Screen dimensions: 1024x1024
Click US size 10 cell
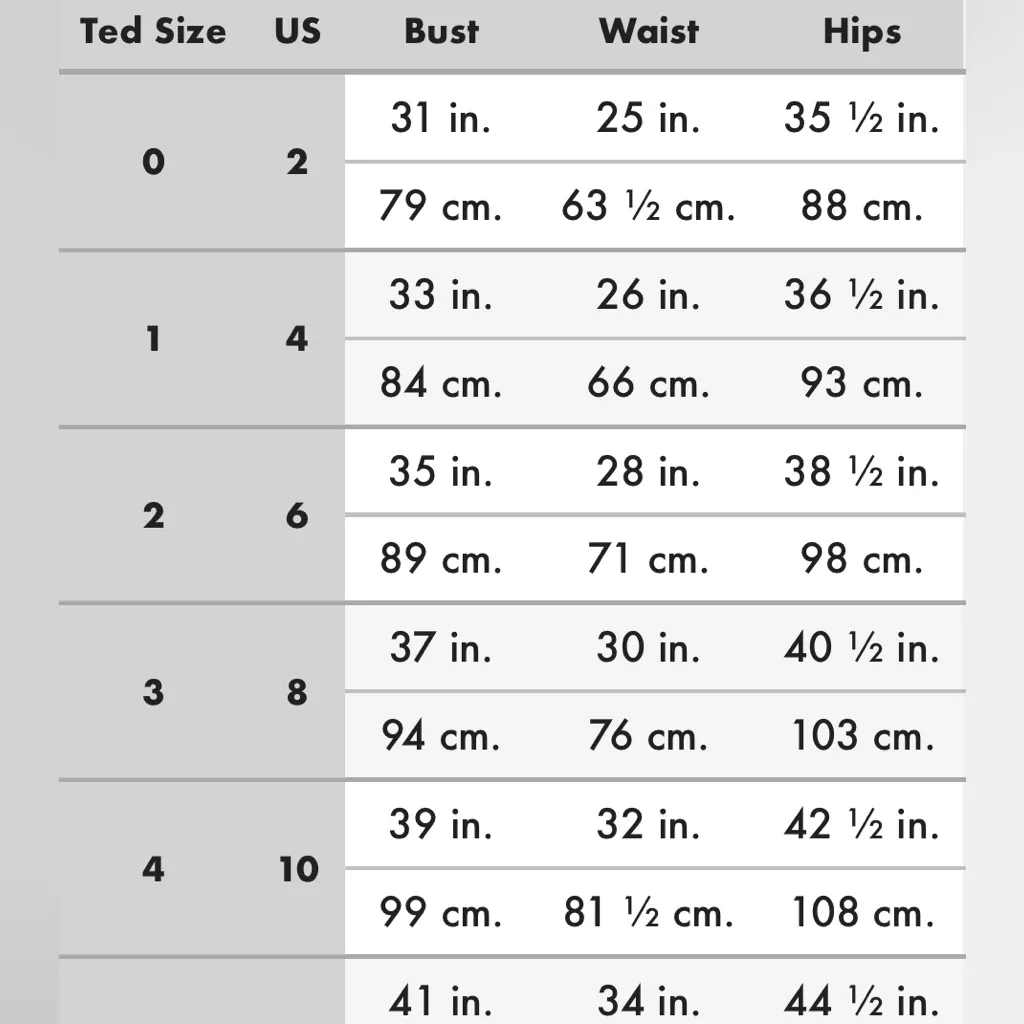[x=297, y=869]
